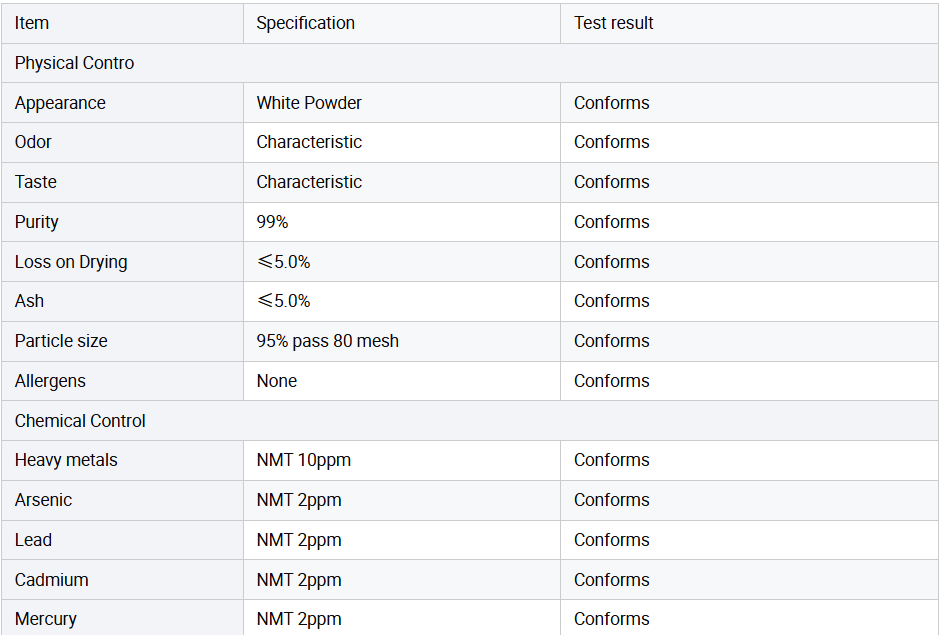This screenshot has width=939, height=635.
Task: Select the None specification for Allergens
Action: 276,381
